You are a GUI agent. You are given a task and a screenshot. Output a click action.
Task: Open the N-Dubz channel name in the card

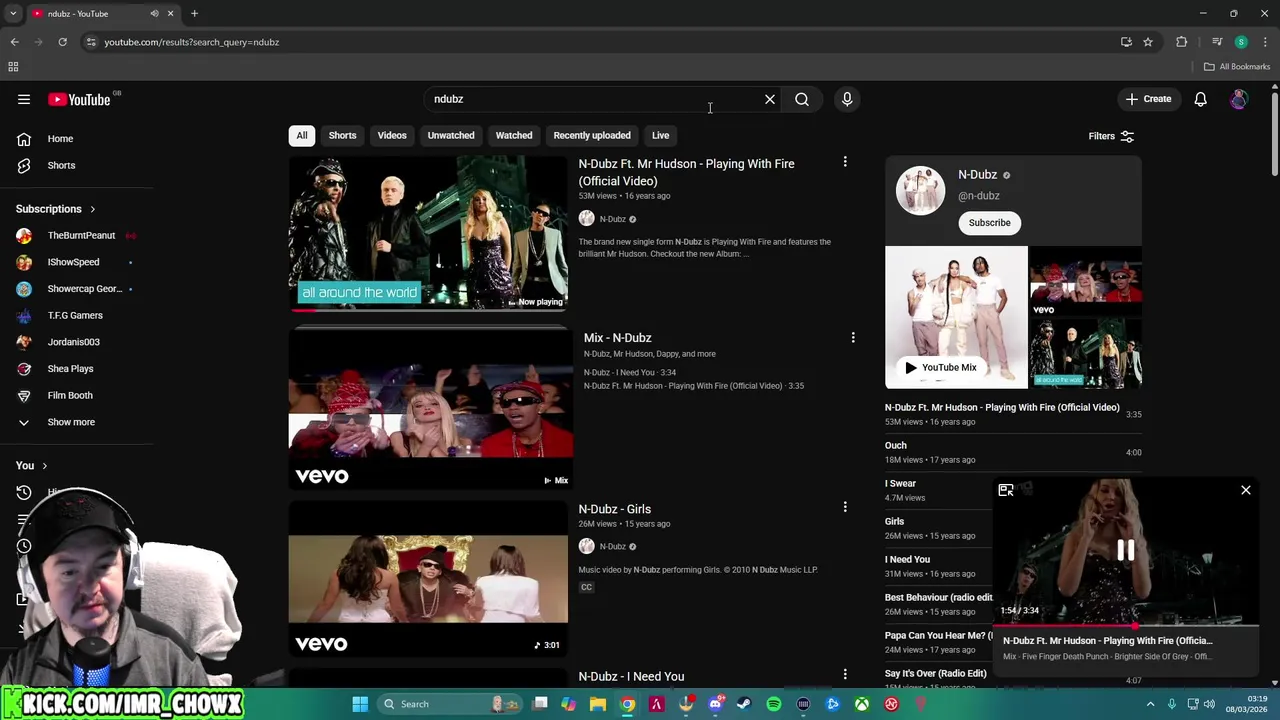(x=977, y=175)
